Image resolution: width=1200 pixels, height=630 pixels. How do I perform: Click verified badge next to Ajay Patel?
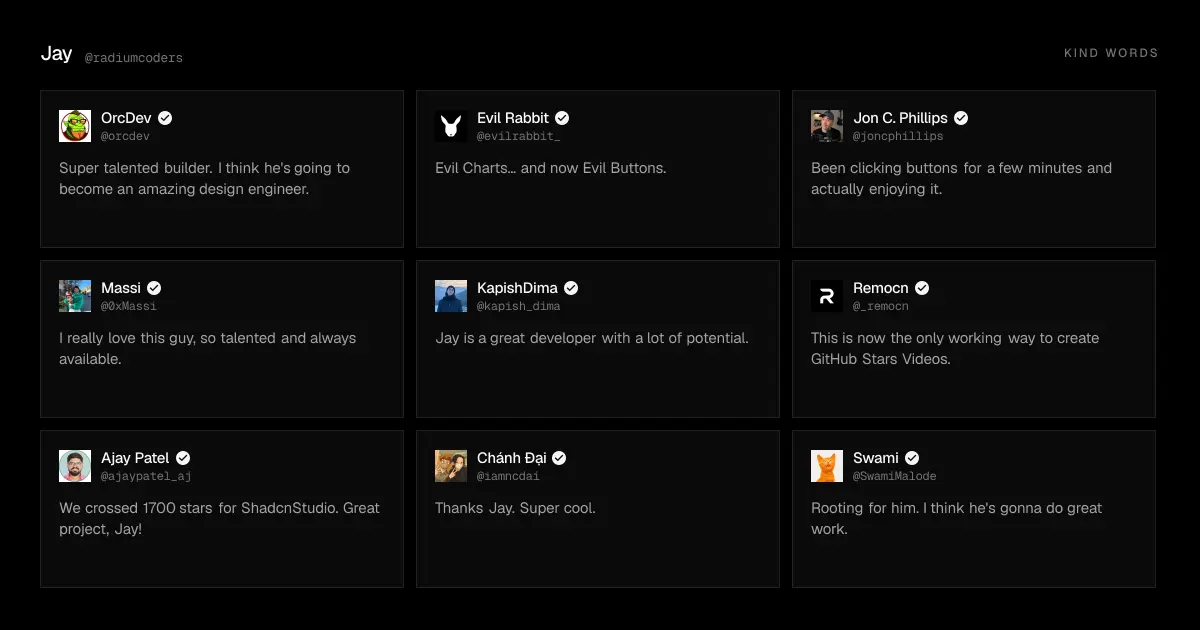pyautogui.click(x=183, y=458)
